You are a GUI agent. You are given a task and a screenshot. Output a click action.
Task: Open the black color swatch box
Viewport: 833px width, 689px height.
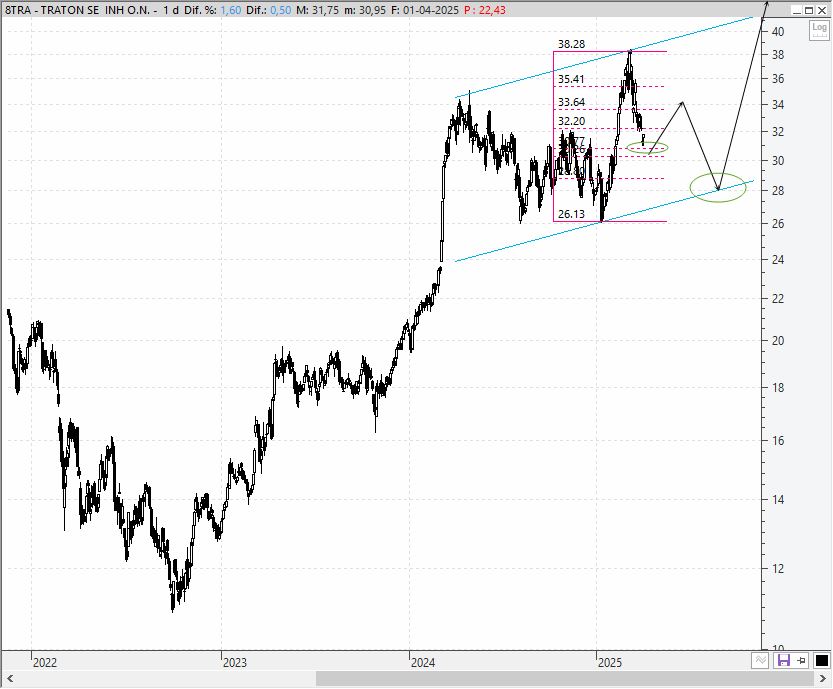coord(821,661)
